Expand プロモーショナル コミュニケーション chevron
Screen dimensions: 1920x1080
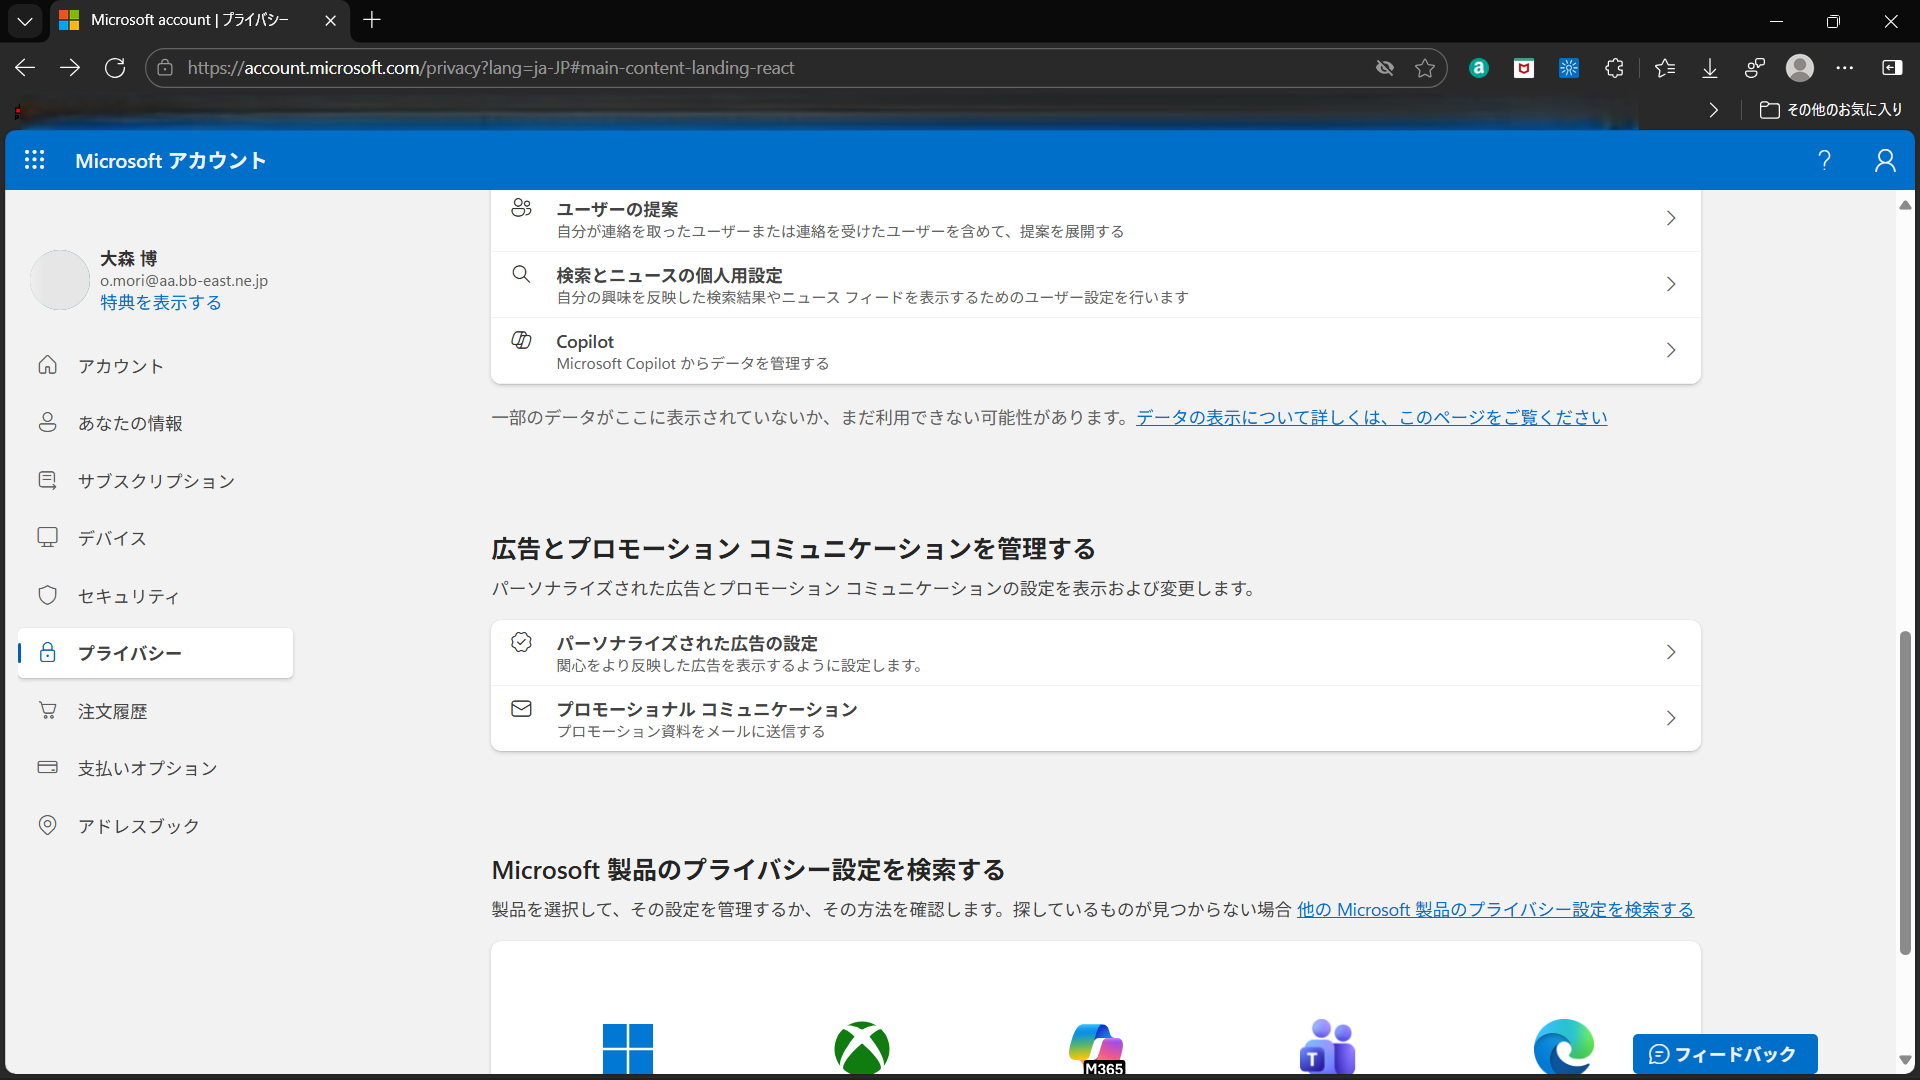tap(1671, 718)
